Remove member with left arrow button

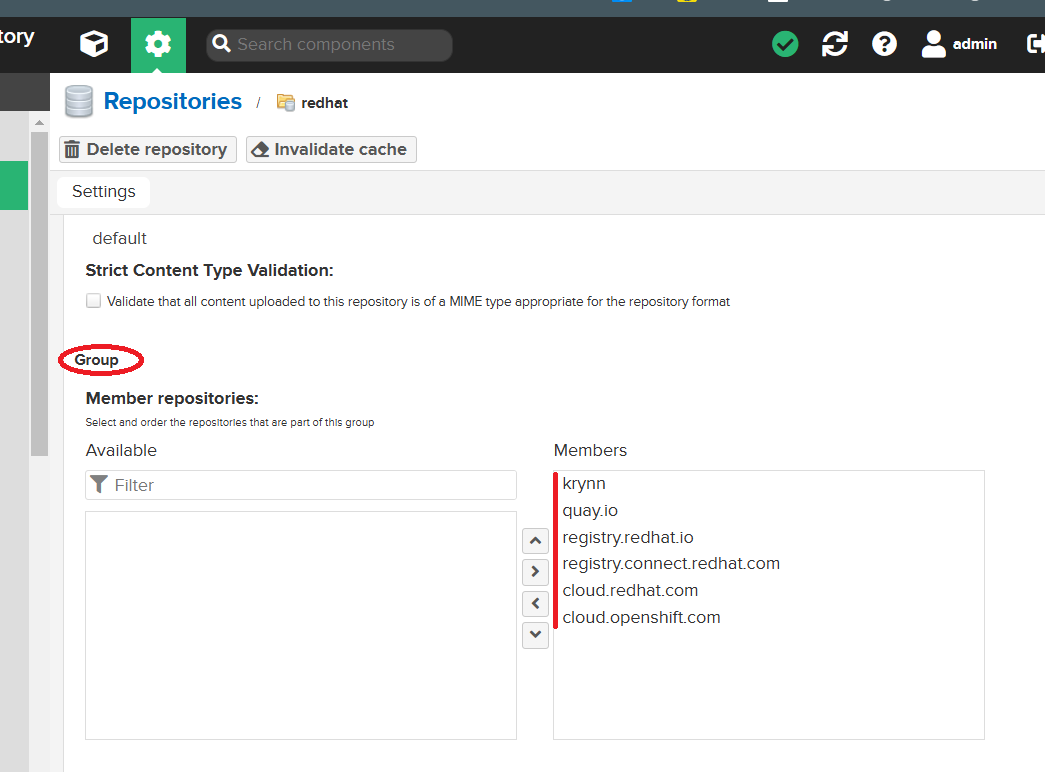pyautogui.click(x=536, y=604)
